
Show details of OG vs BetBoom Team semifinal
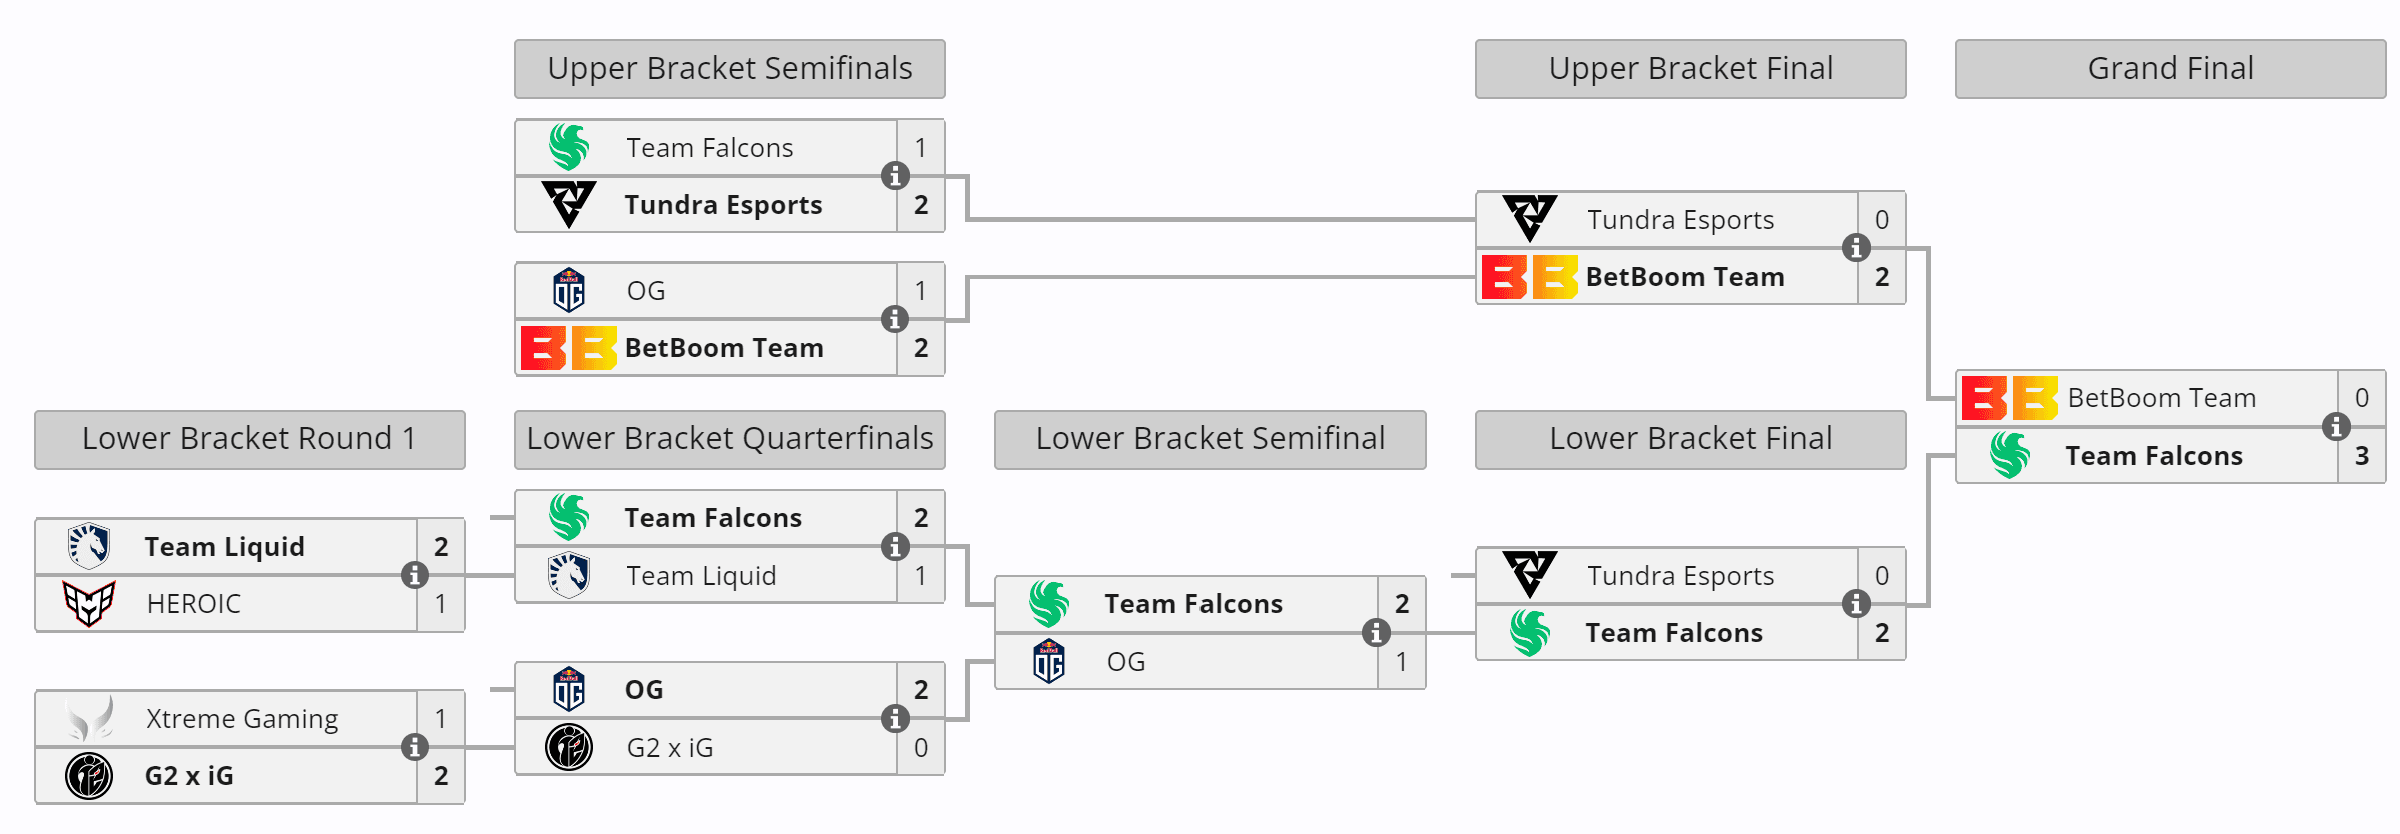tap(895, 319)
